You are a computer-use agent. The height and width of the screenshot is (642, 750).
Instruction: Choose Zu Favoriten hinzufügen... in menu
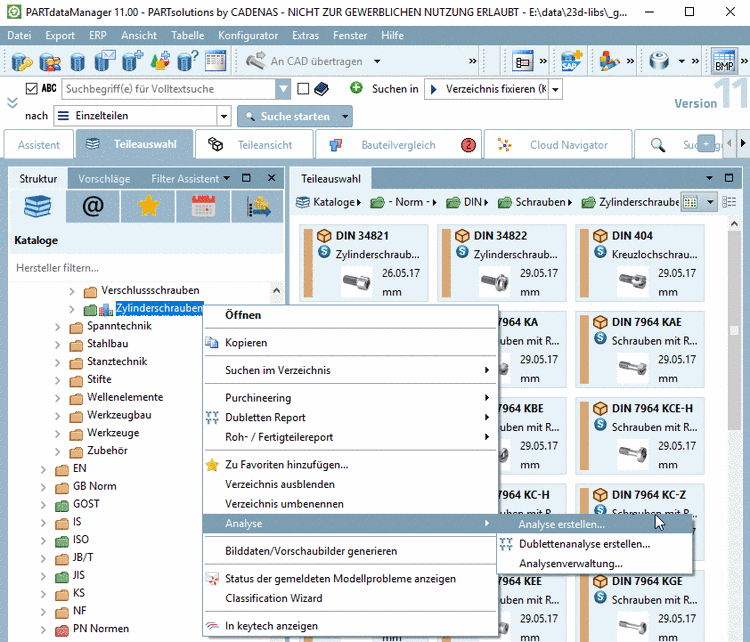pos(350,465)
